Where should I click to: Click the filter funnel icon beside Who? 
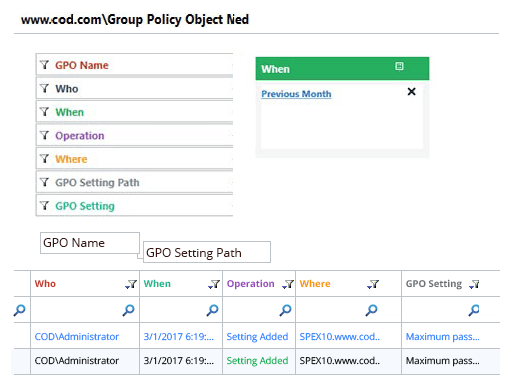[x=44, y=88]
